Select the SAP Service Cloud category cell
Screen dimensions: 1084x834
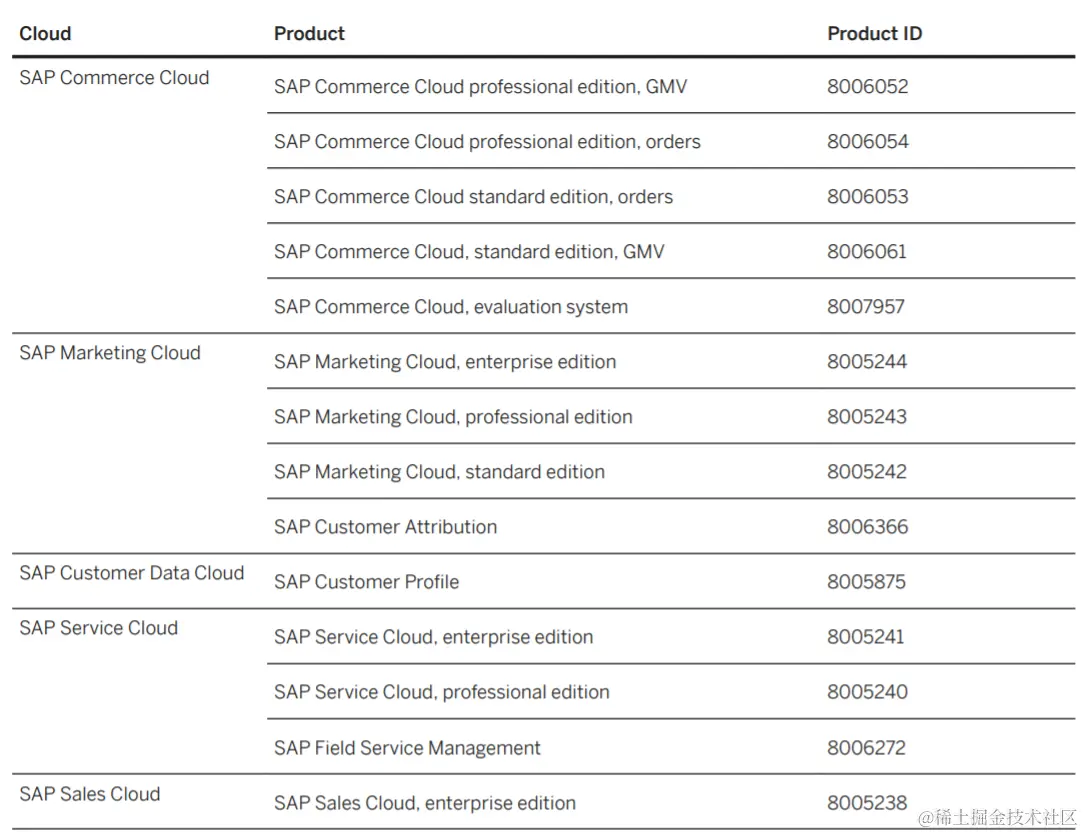click(98, 628)
